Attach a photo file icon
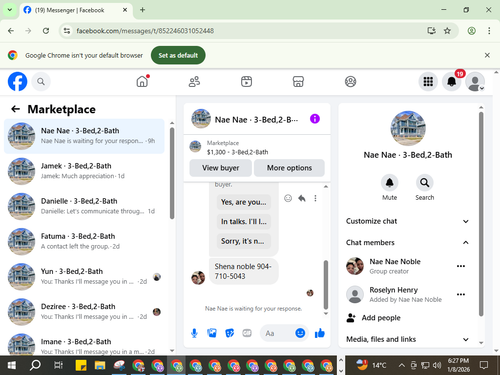Viewport: 500px width, 375px height. (x=212, y=333)
